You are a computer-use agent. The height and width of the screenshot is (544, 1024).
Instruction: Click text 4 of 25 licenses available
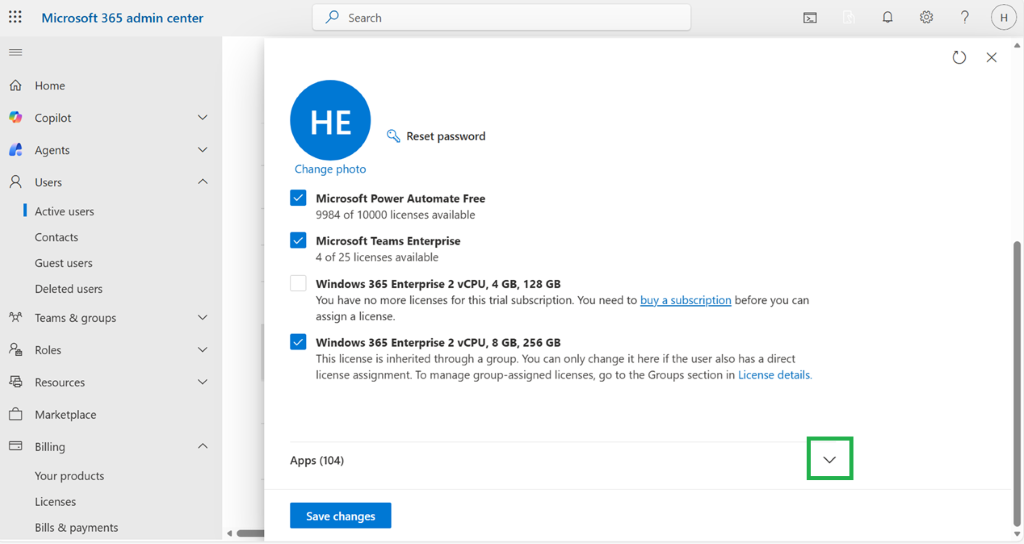[x=377, y=257]
